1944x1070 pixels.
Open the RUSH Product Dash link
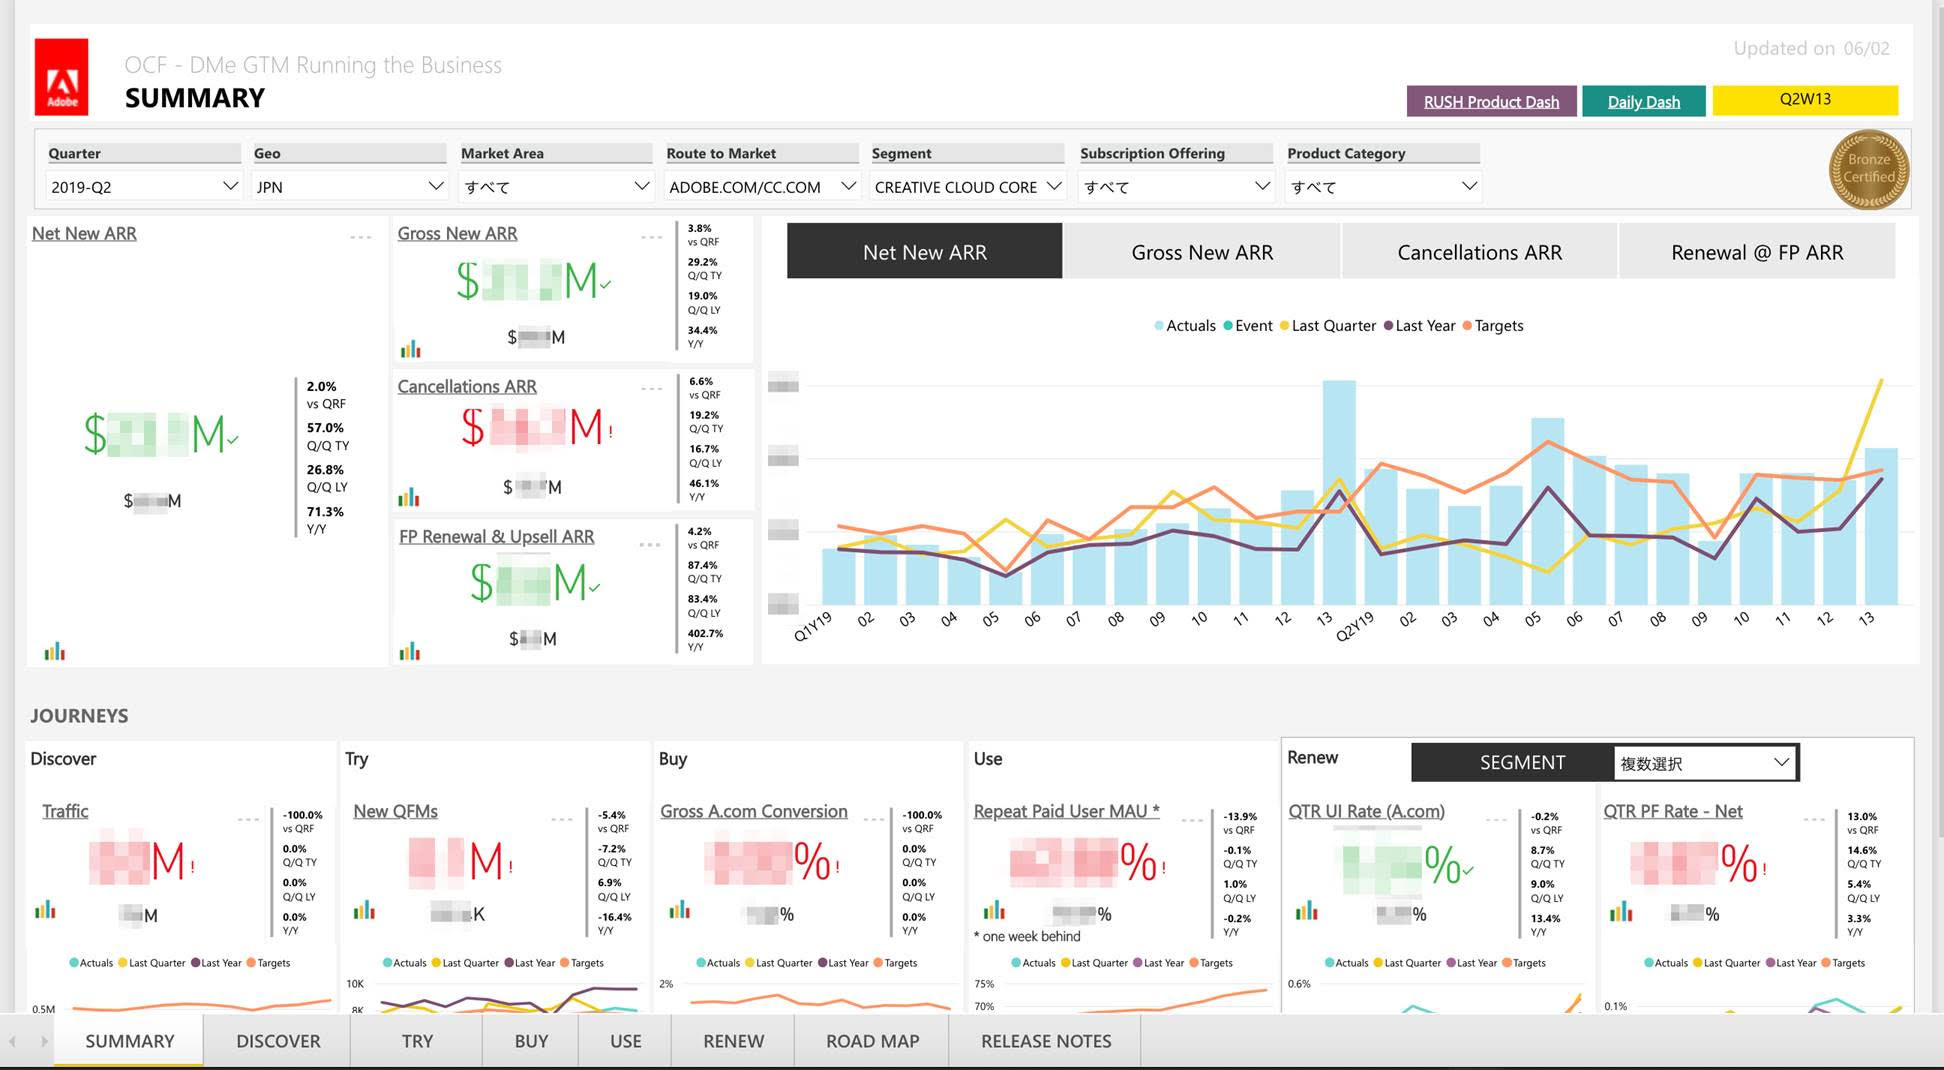click(x=1491, y=101)
